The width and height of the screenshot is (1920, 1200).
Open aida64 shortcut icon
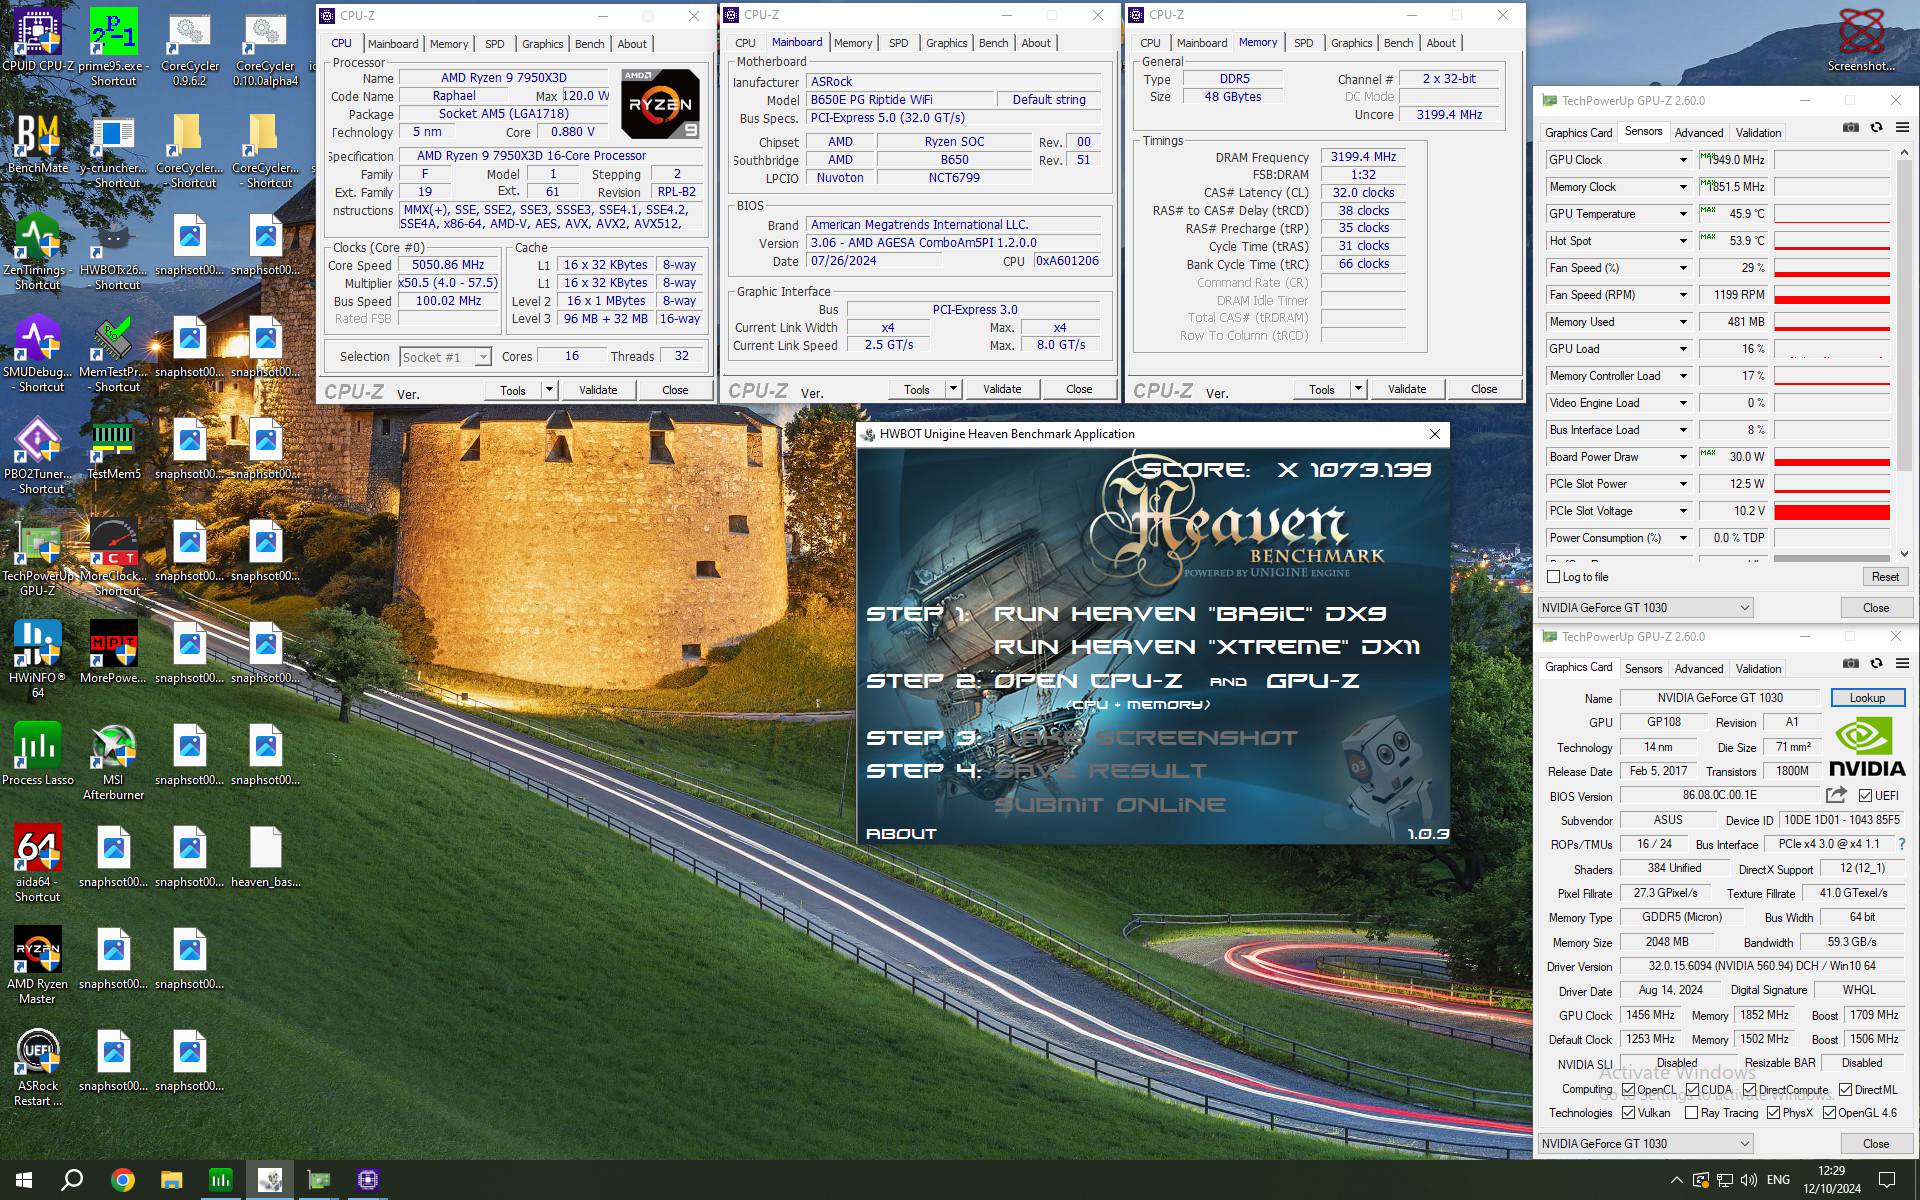pos(38,864)
